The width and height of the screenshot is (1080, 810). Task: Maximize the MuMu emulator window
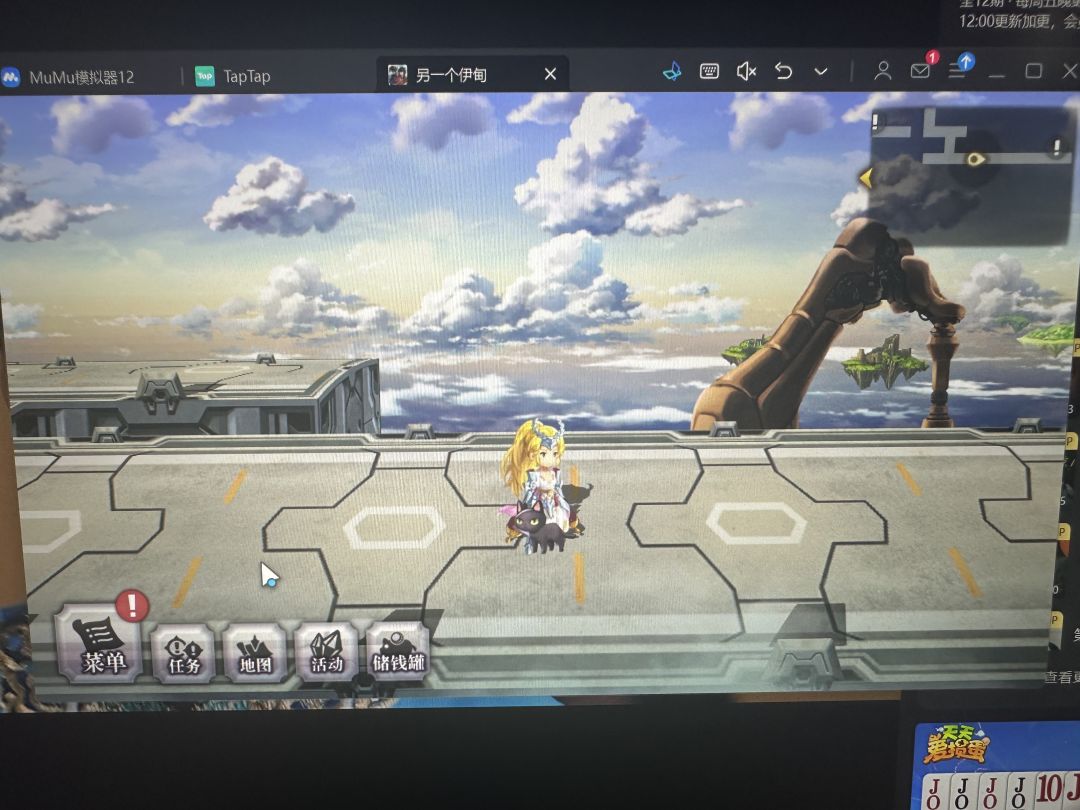[1033, 71]
